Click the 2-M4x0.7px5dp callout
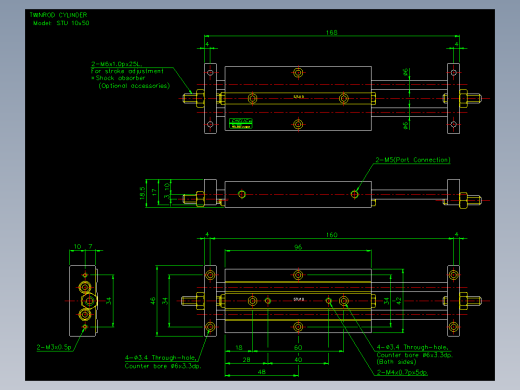Image resolution: width=520 pixels, height=390 pixels. tap(402, 372)
